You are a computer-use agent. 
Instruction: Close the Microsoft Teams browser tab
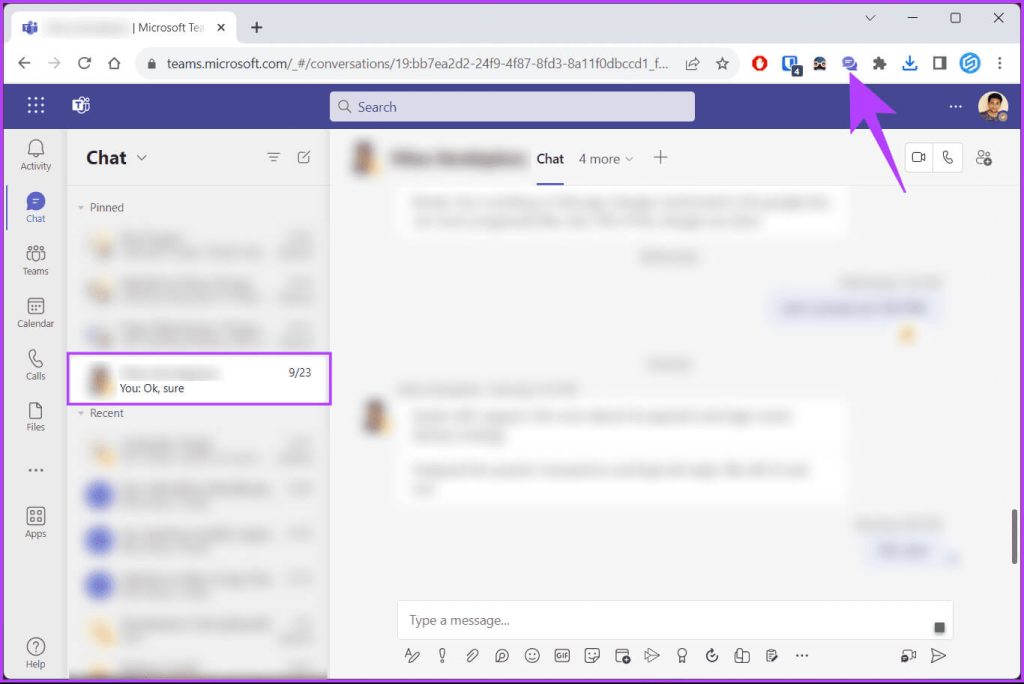click(x=221, y=27)
